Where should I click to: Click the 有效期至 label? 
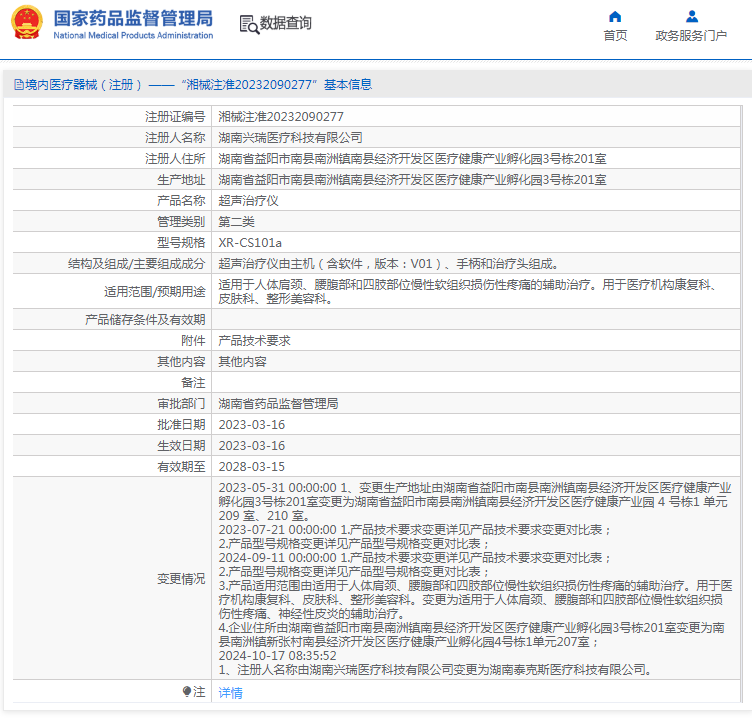pyautogui.click(x=181, y=467)
